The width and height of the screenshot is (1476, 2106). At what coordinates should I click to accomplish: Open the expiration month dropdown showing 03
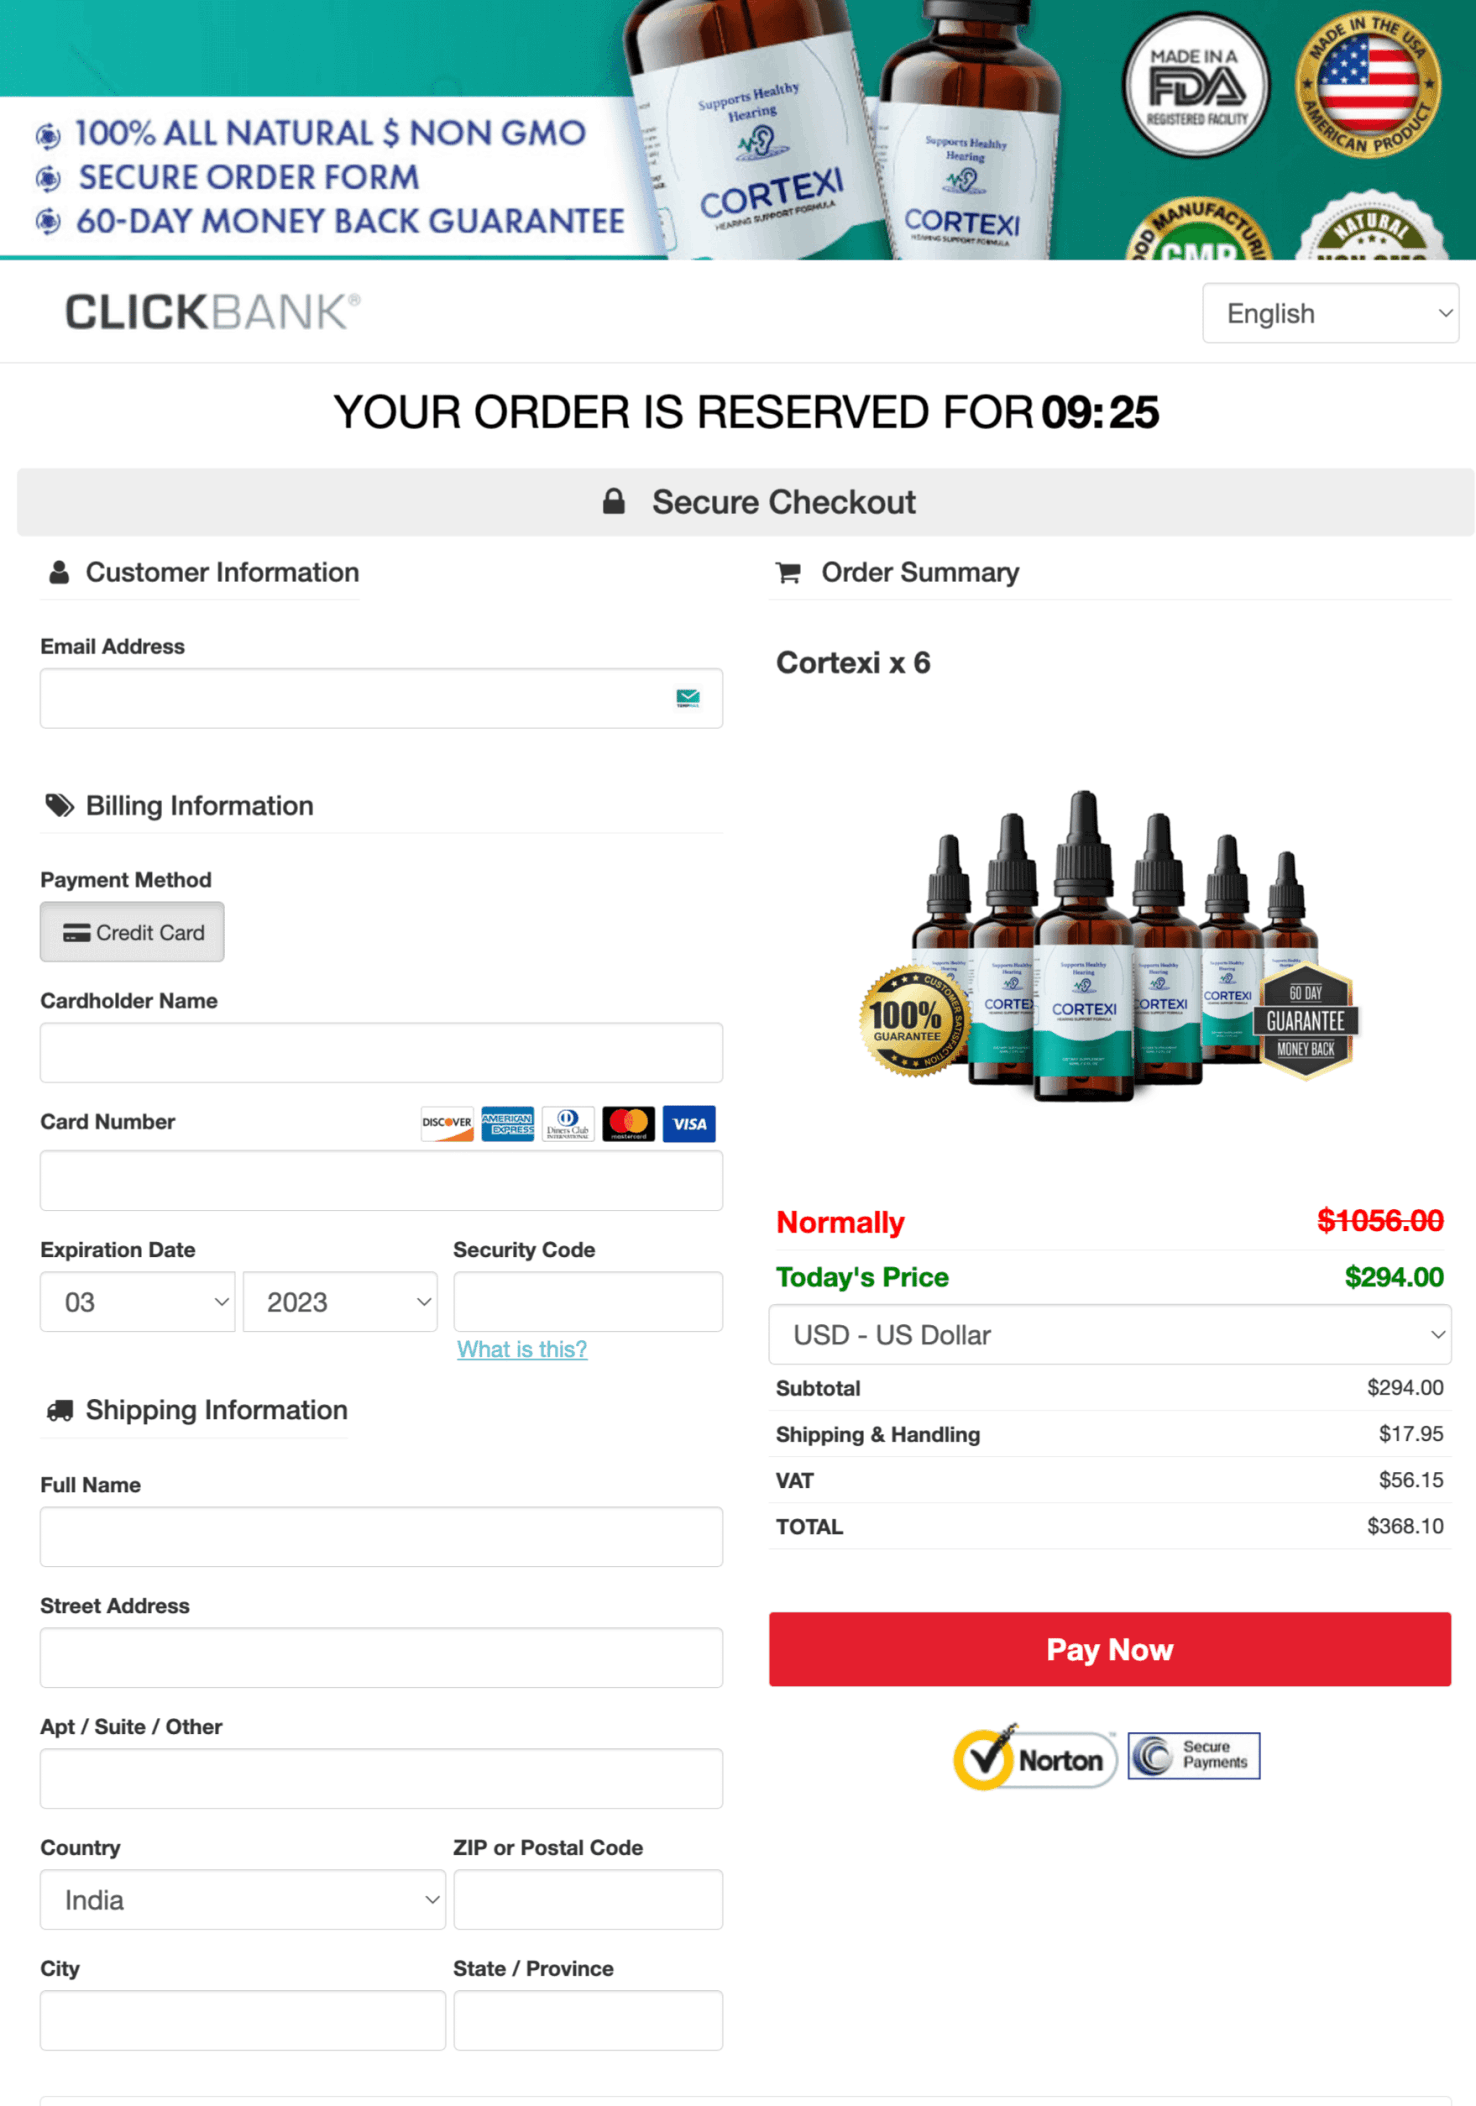tap(138, 1302)
